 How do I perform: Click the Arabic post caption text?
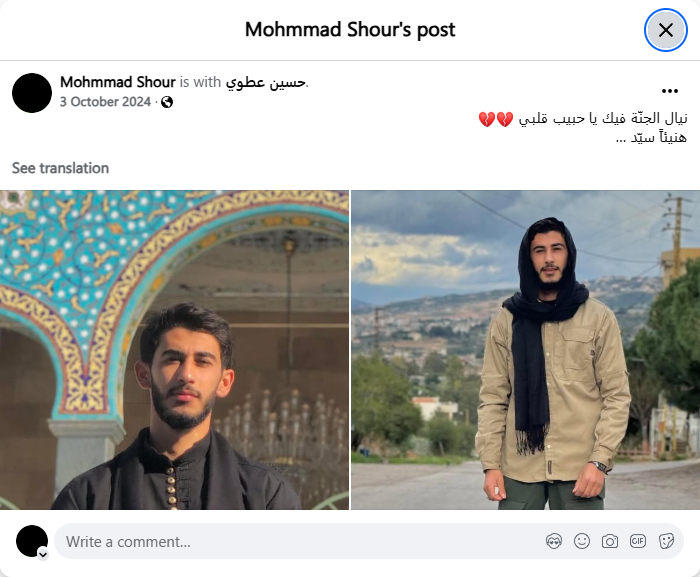582,128
